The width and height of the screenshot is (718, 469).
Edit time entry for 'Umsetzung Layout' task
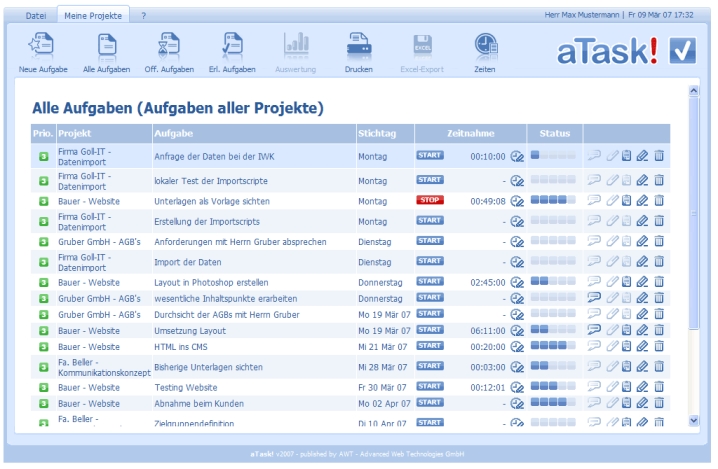pyautogui.click(x=517, y=330)
